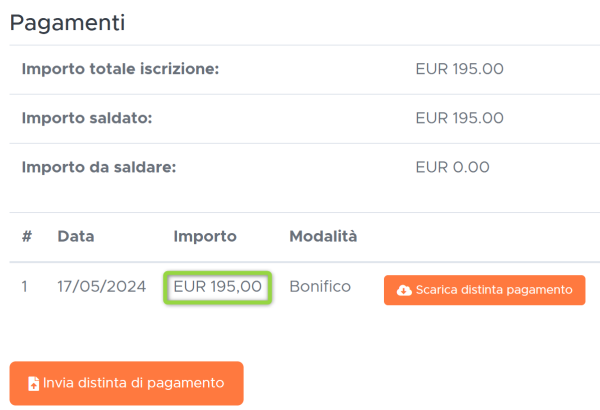Click the Data column header
600x410 pixels.
click(76, 237)
